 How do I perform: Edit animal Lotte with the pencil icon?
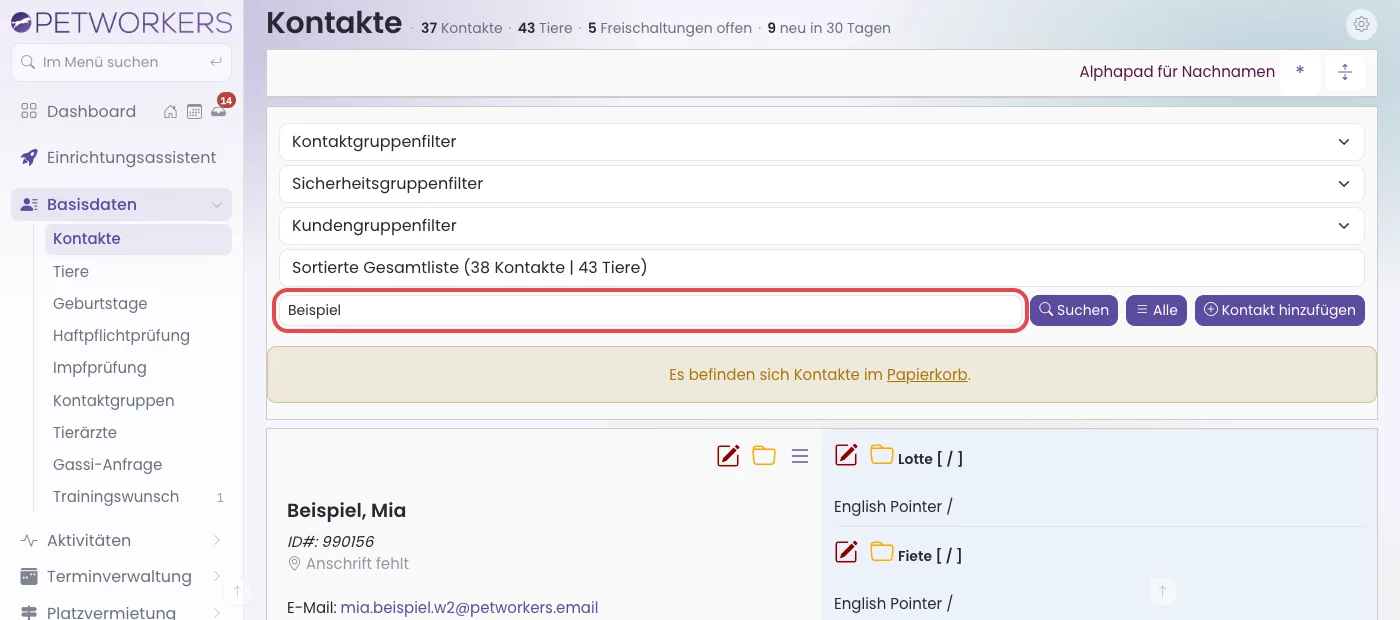point(846,455)
